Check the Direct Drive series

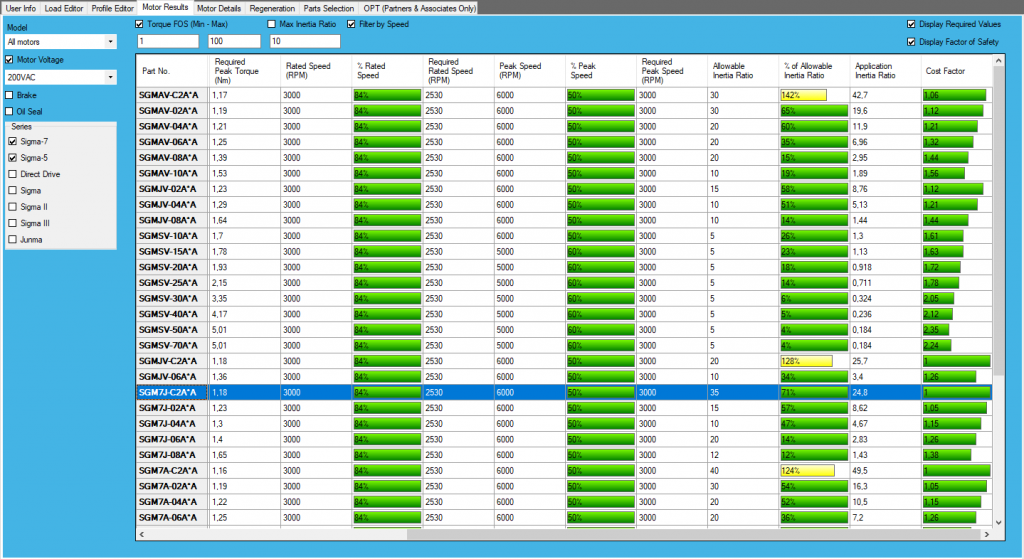12,174
